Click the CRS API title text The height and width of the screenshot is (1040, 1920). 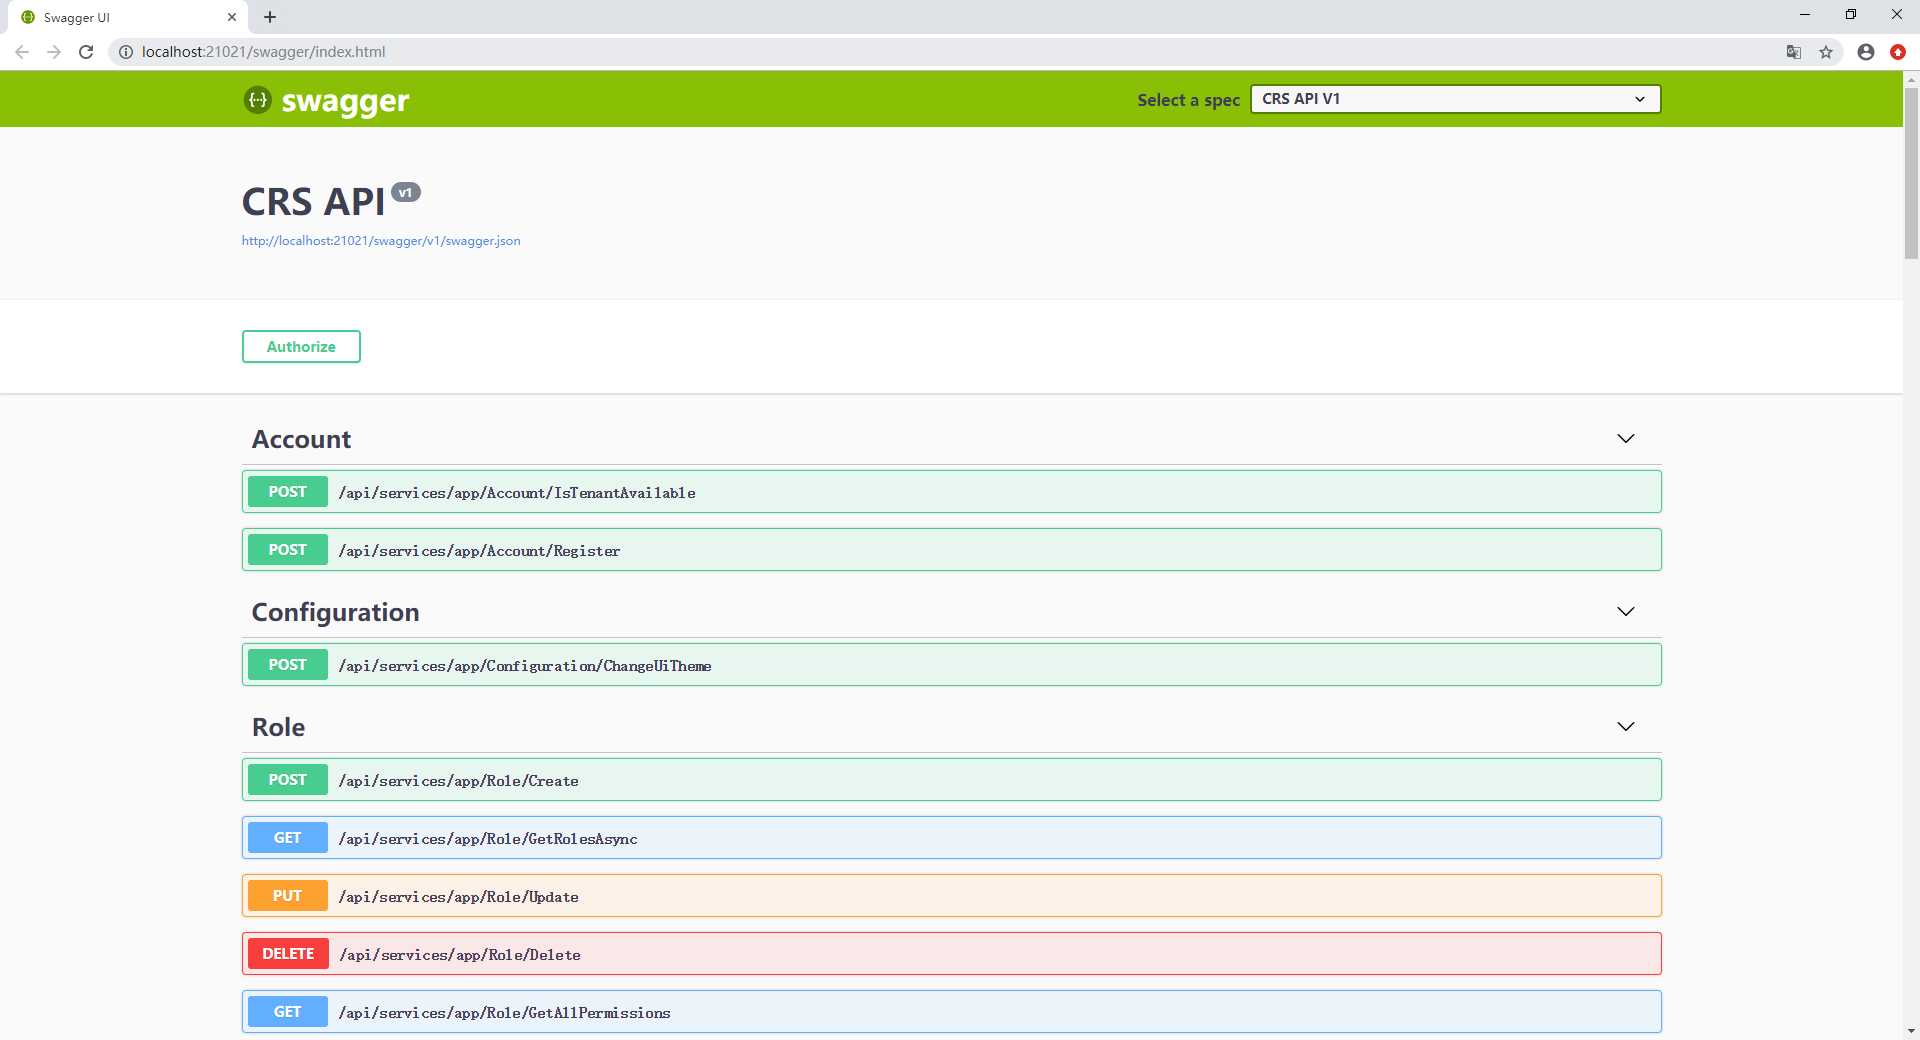313,202
